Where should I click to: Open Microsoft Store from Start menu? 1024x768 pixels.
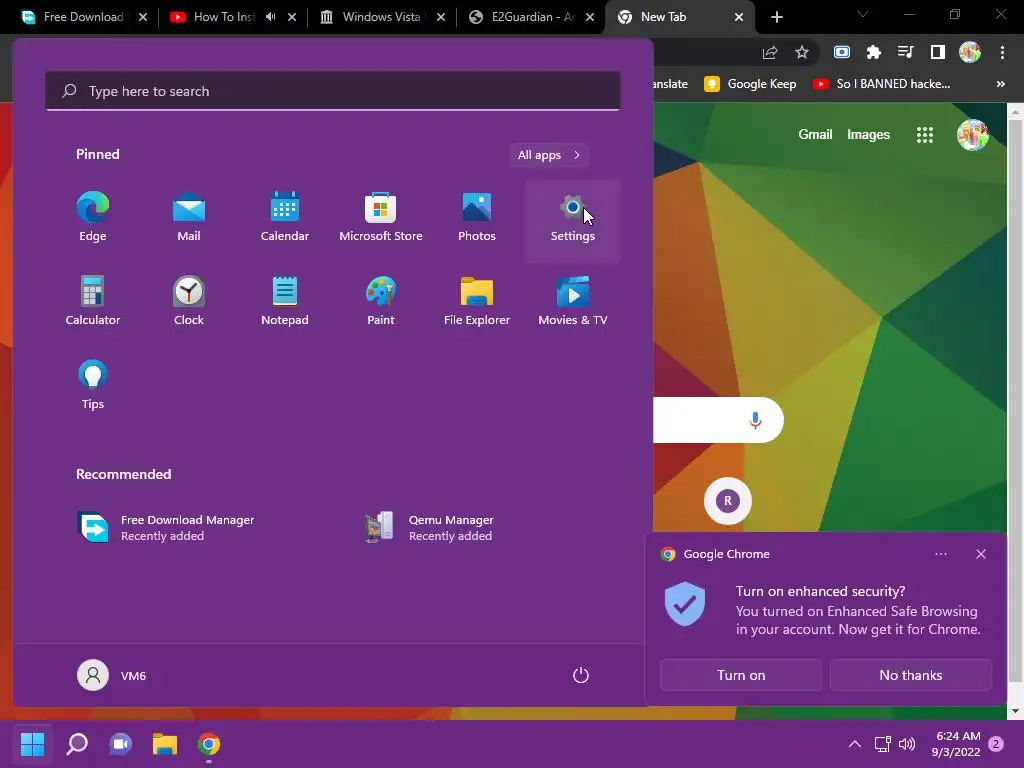(x=381, y=218)
